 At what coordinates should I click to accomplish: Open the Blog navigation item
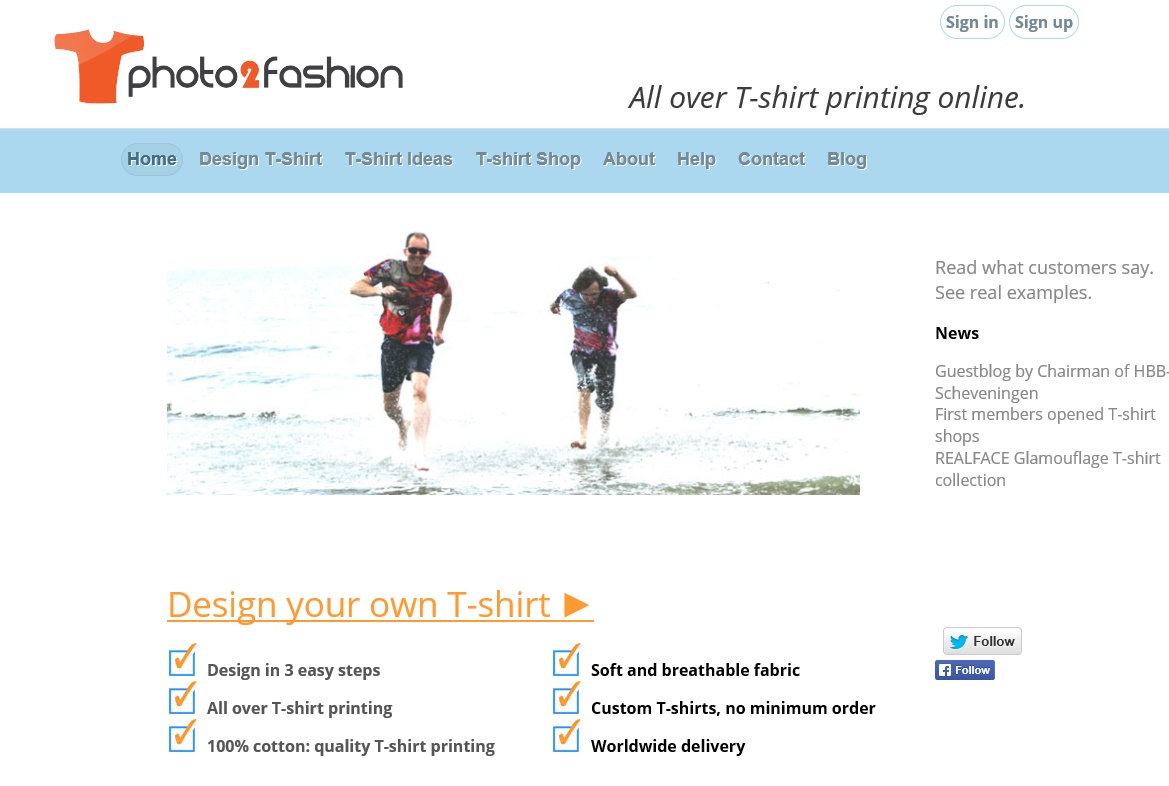[x=847, y=160]
